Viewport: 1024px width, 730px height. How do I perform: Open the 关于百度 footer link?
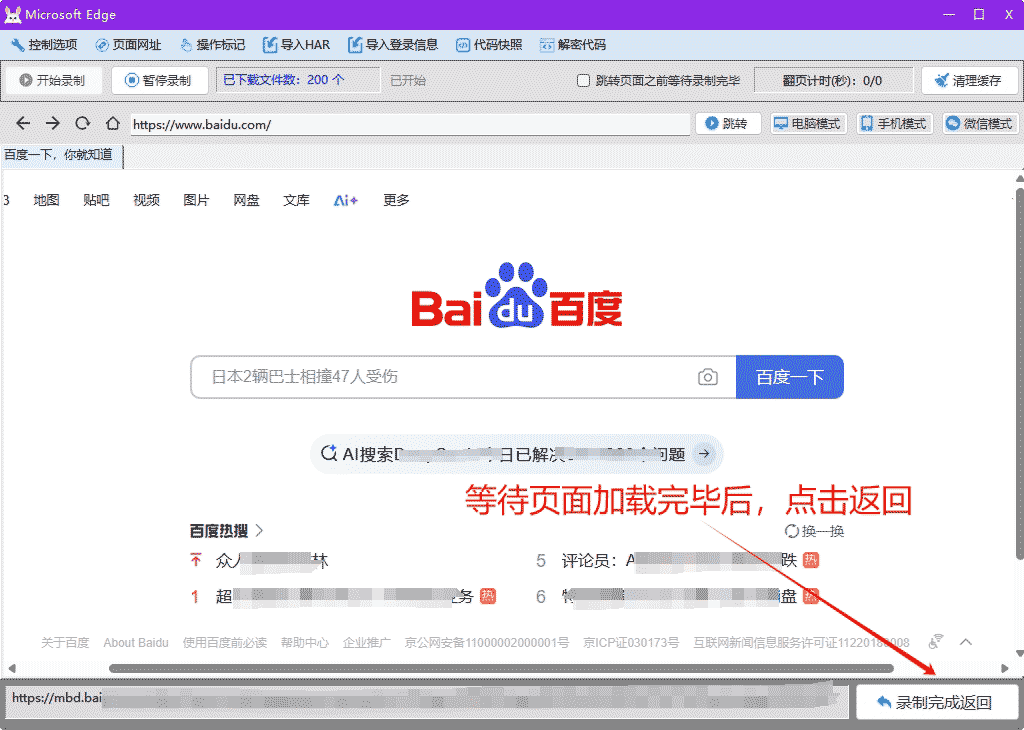point(65,643)
